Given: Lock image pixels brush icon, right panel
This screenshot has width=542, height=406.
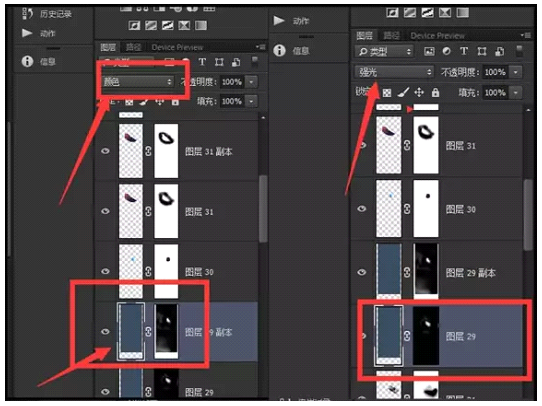Looking at the screenshot, I should (x=403, y=92).
